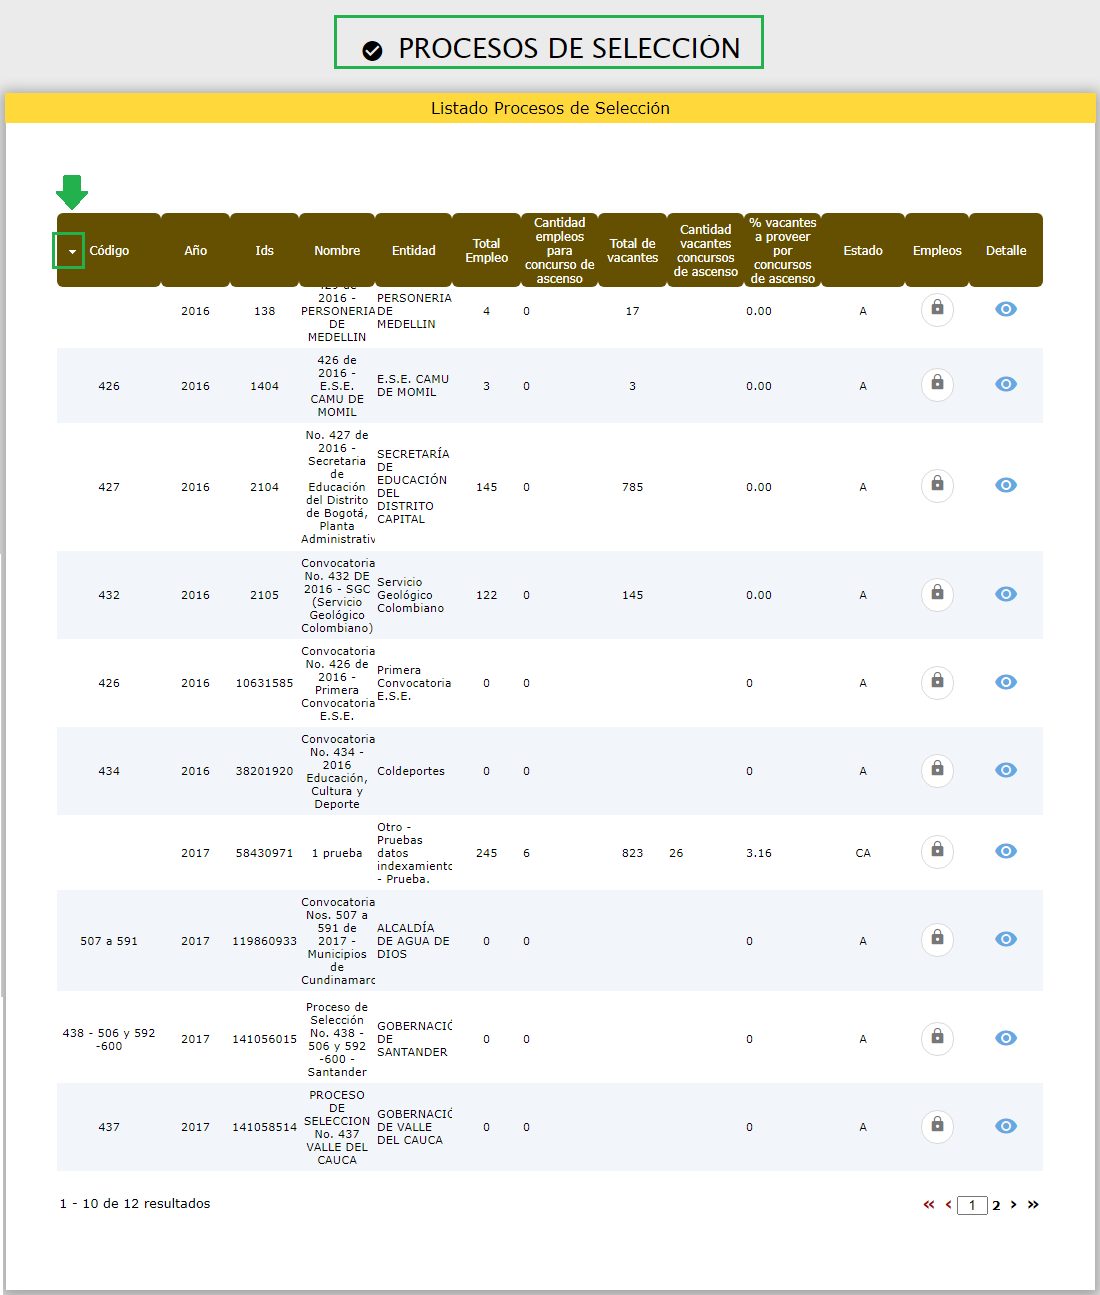Click the current page number field 1
Viewport: 1100px width, 1295px height.
[x=972, y=1205]
